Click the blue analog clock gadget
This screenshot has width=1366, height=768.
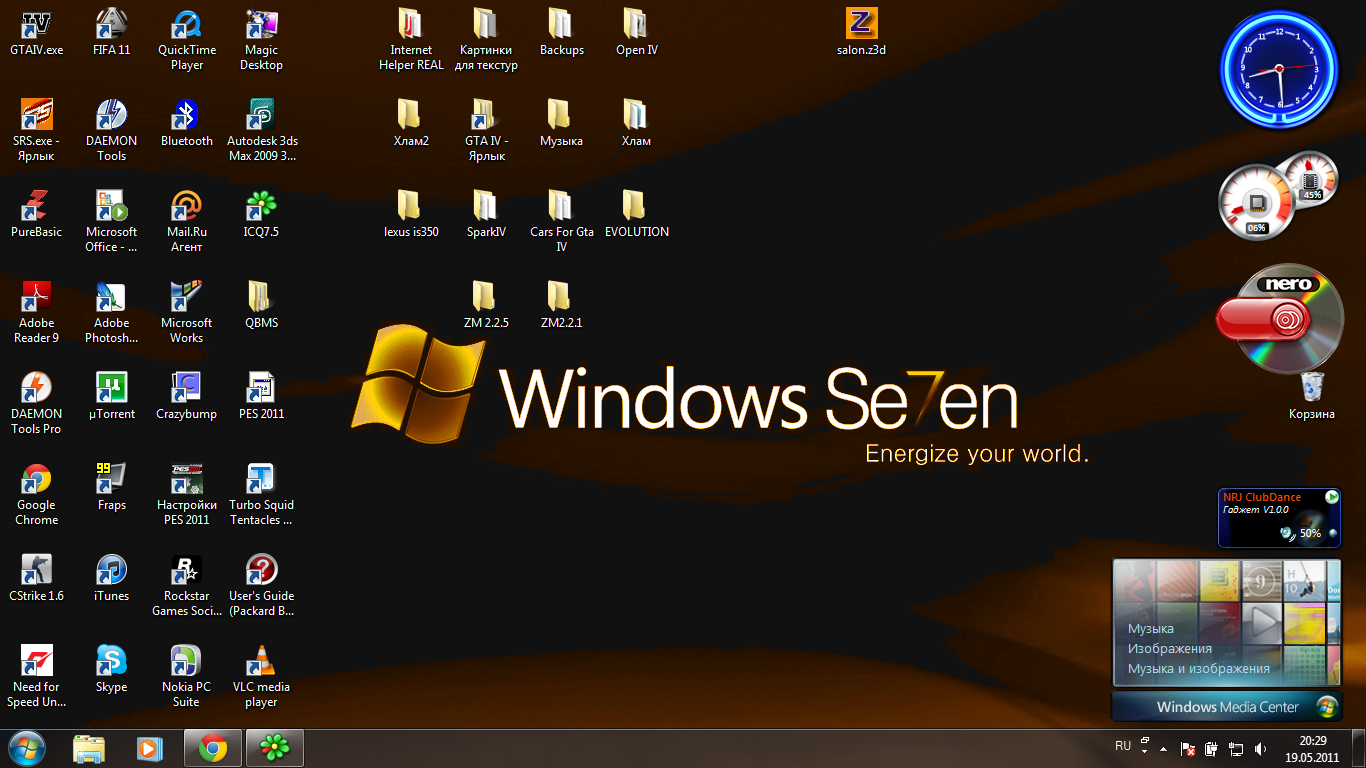click(1278, 70)
